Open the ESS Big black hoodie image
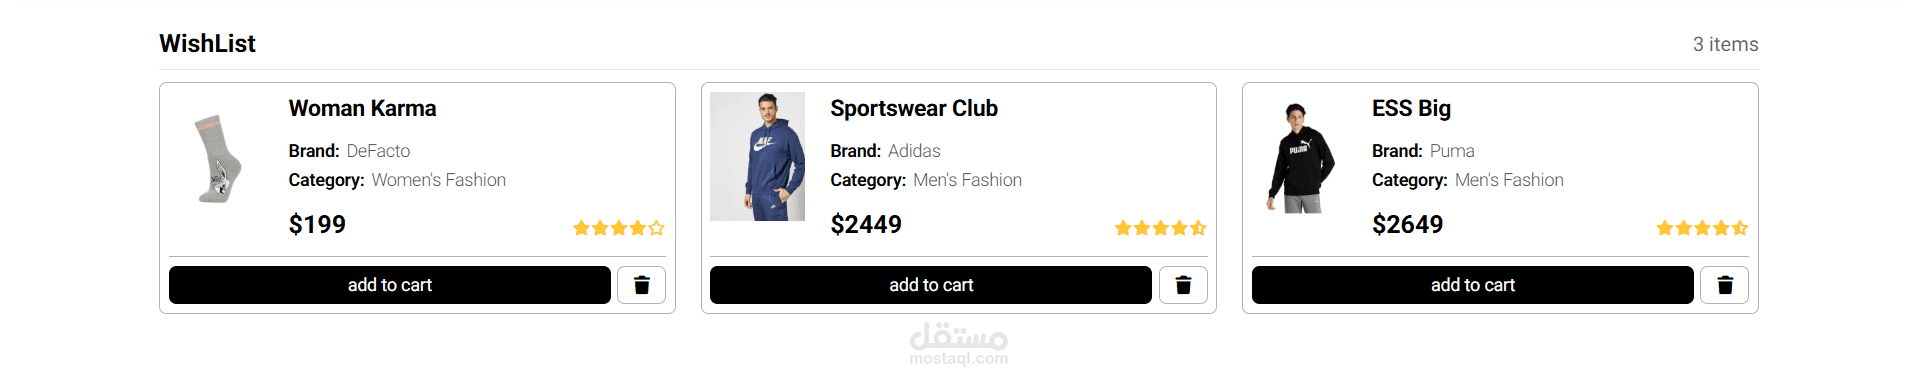The width and height of the screenshot is (1918, 375). tap(1299, 157)
